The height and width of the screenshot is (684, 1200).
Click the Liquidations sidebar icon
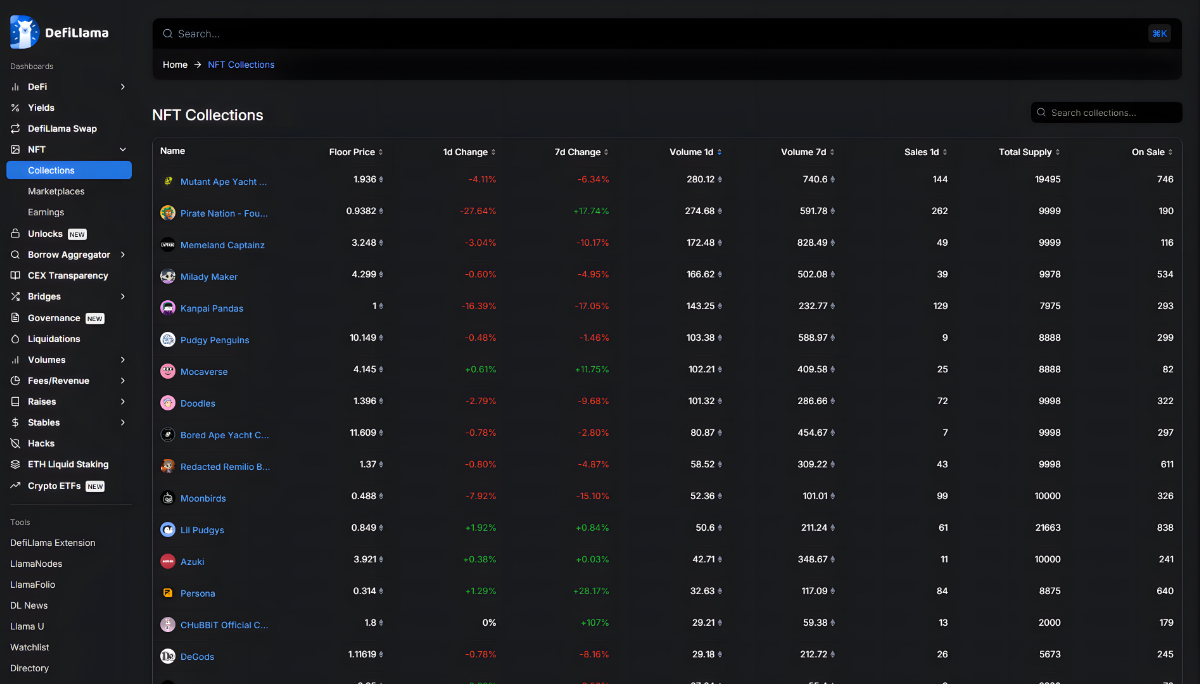tap(15, 339)
